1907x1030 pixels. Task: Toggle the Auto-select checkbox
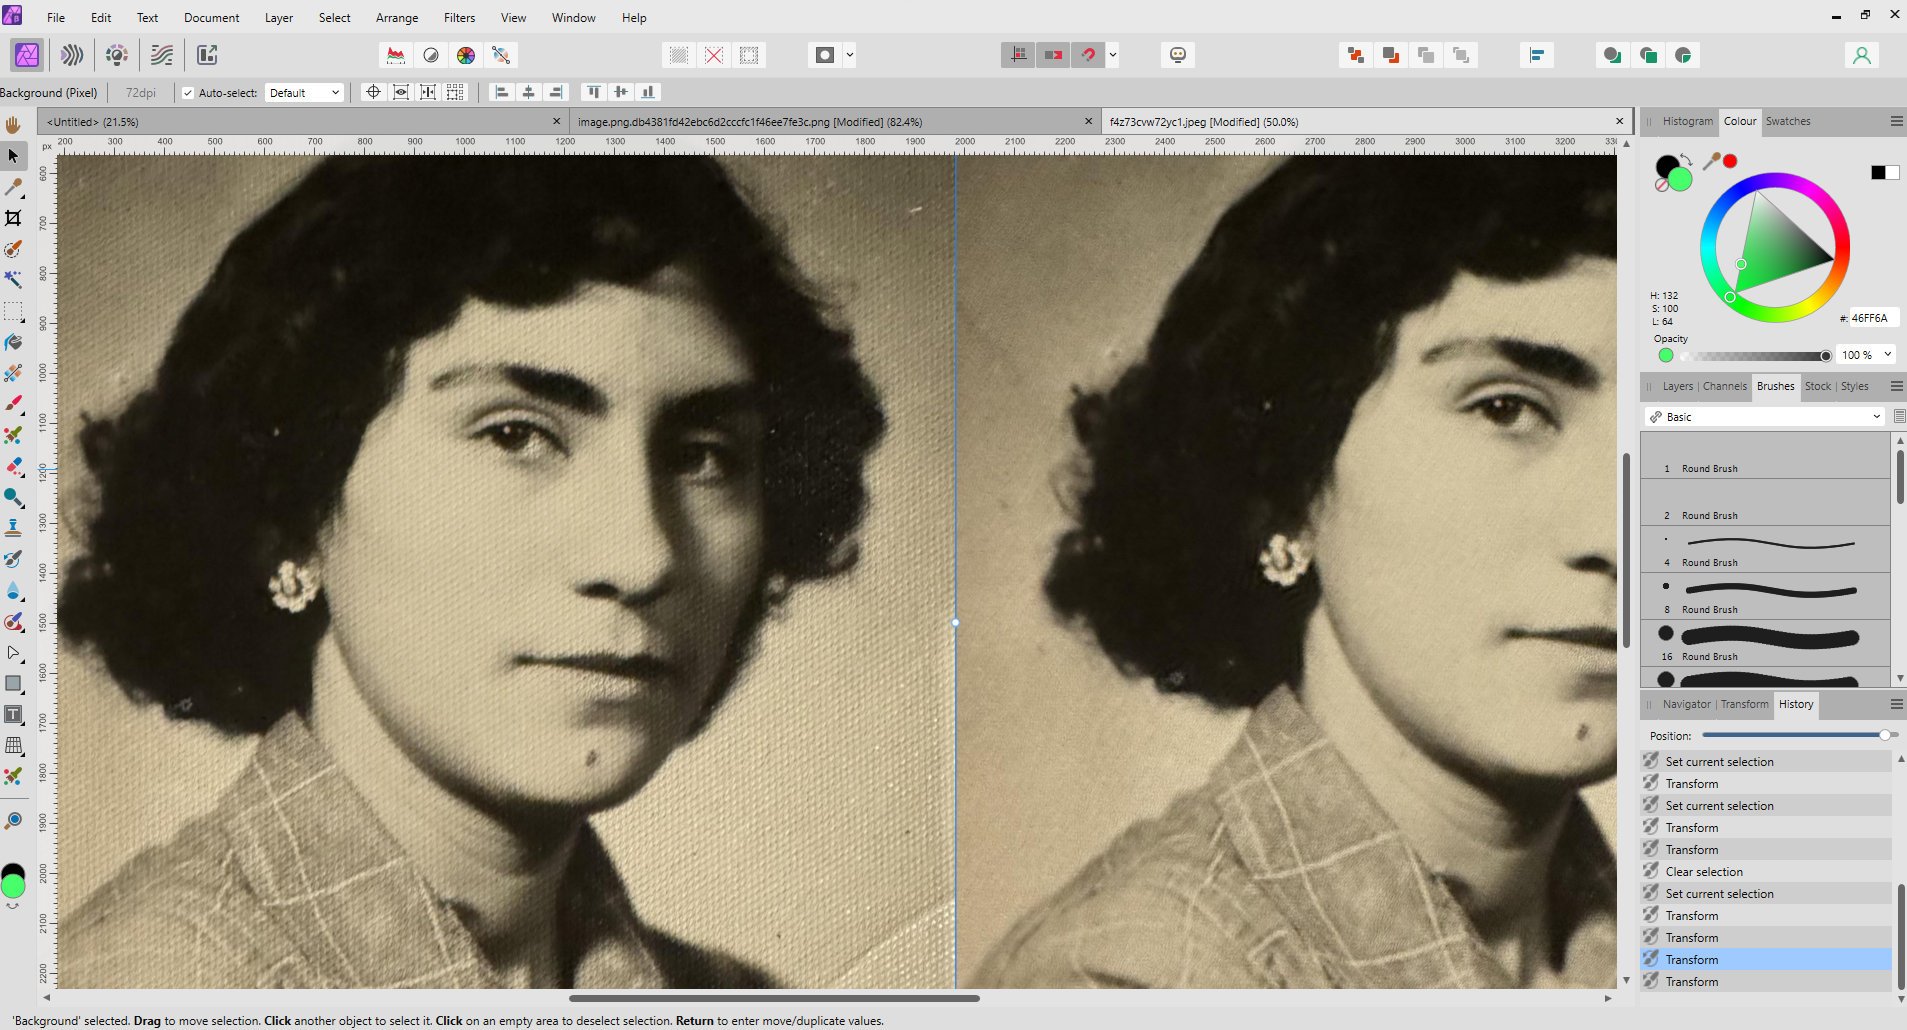click(187, 92)
